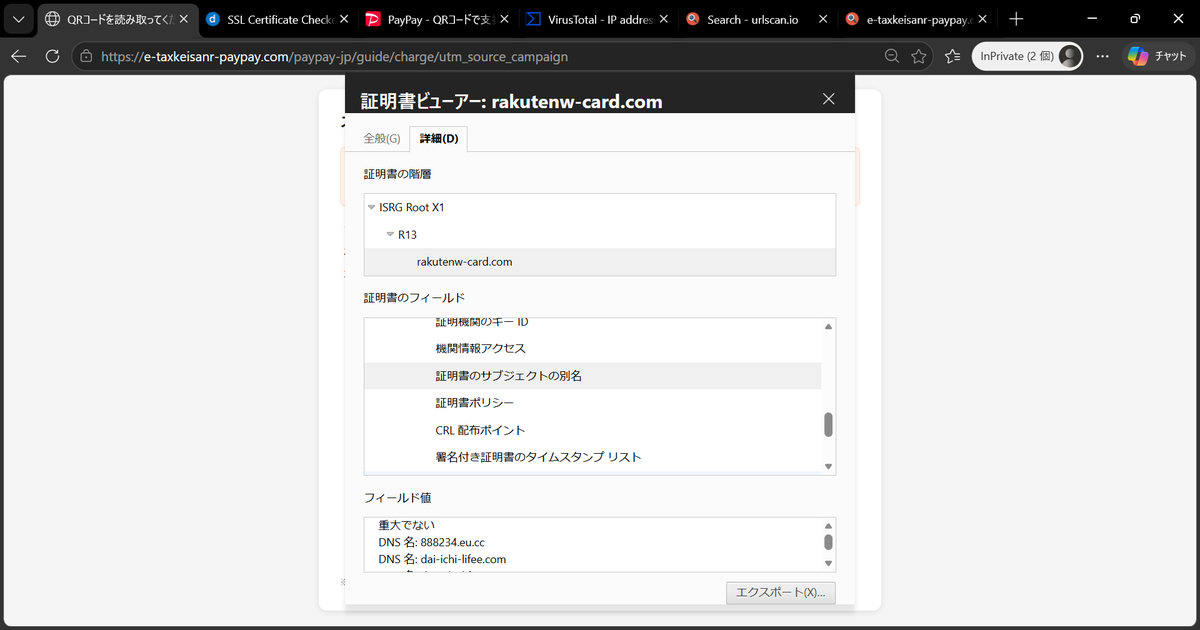Screen dimensions: 1200x630
Task: Open browser Settings and more menu
Action: point(1103,57)
